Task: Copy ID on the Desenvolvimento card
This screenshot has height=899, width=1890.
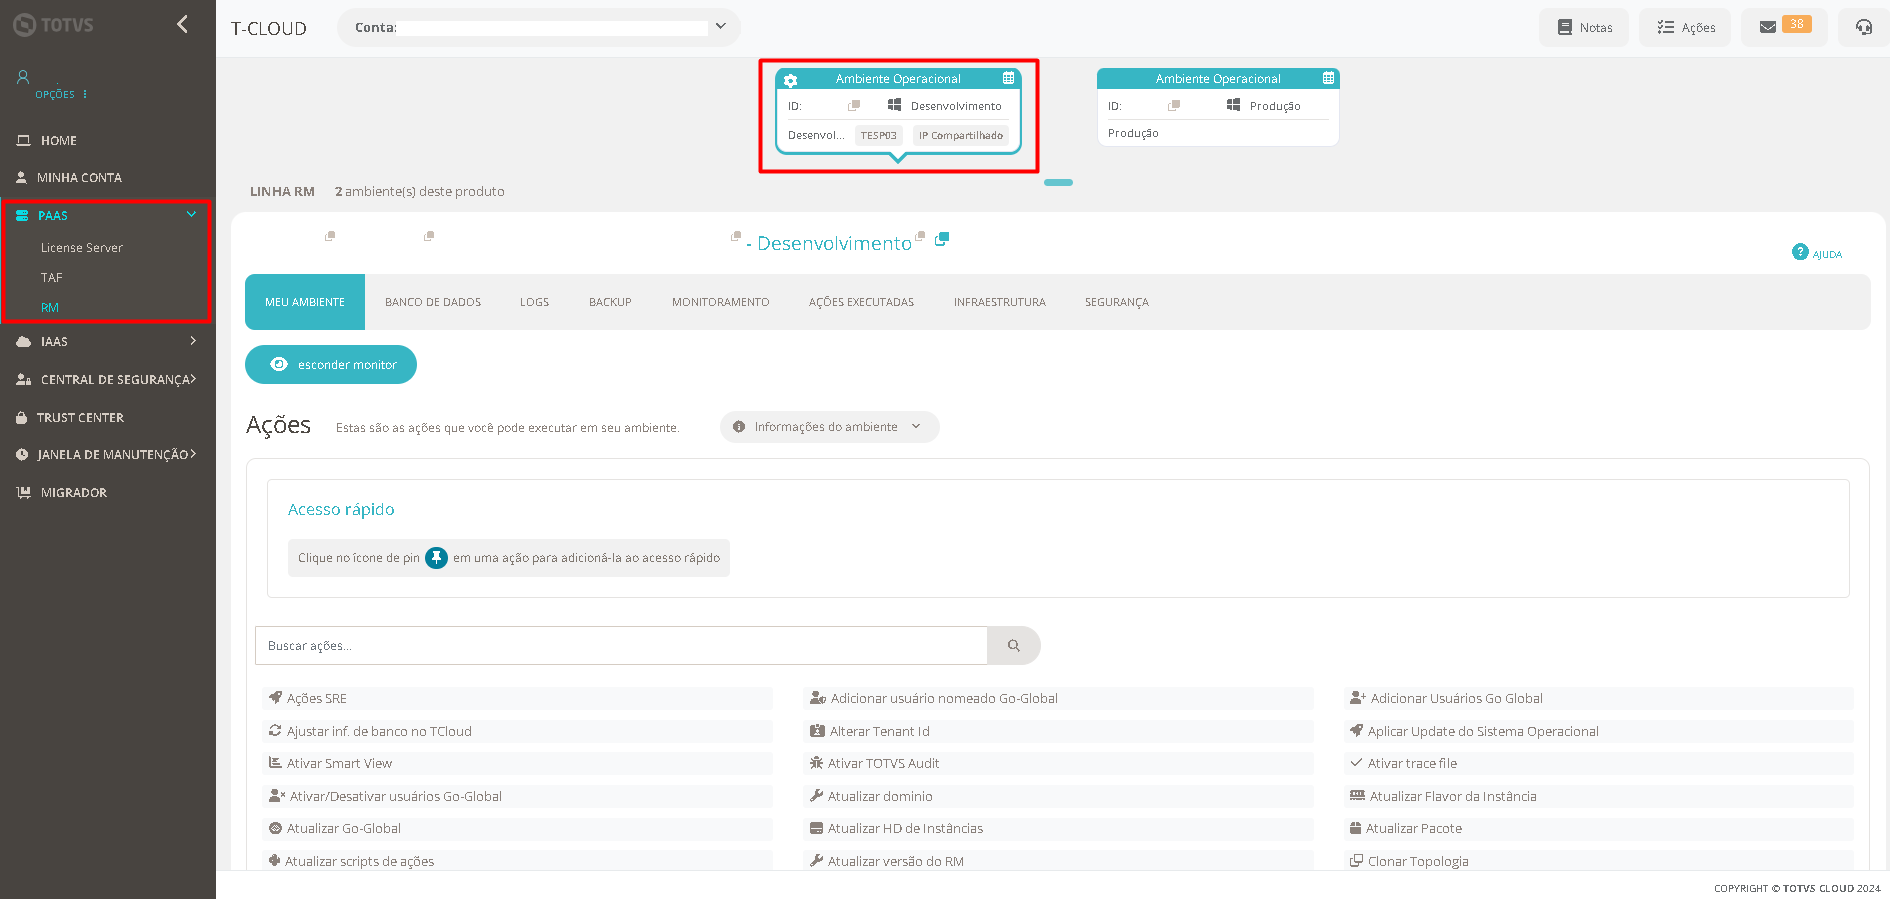Action: (853, 105)
